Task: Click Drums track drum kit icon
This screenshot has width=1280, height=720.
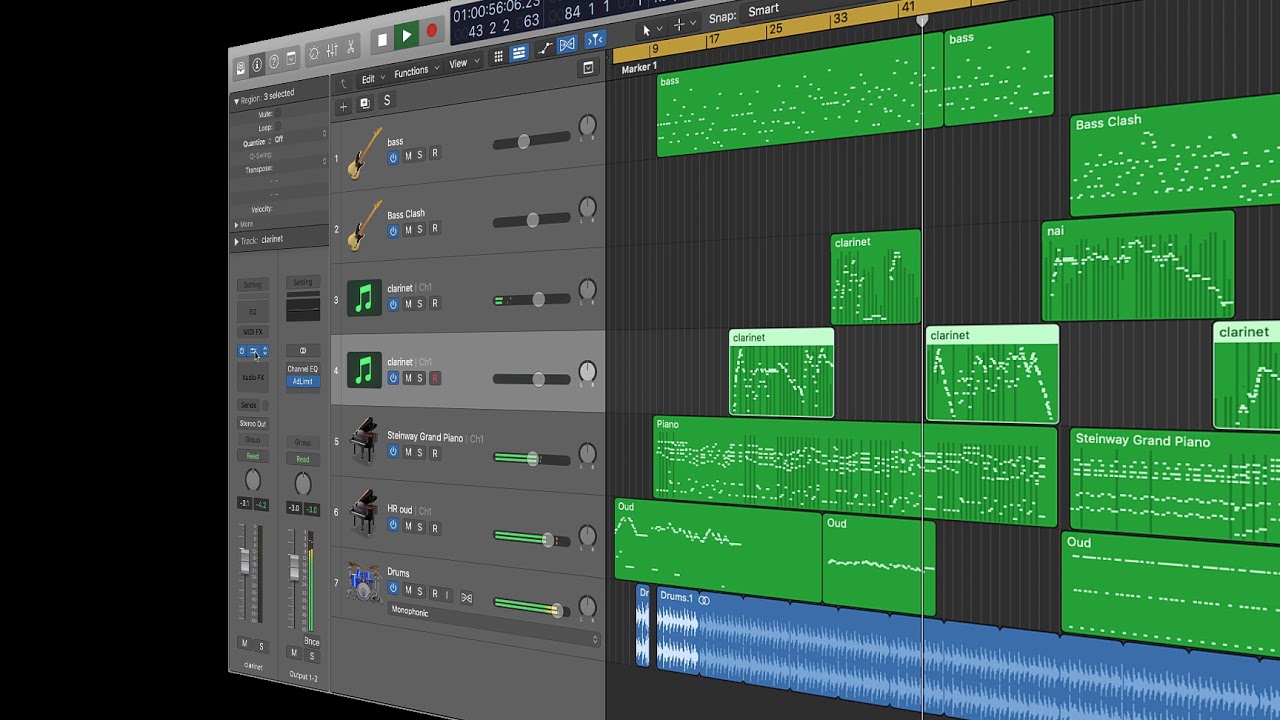Action: [363, 582]
